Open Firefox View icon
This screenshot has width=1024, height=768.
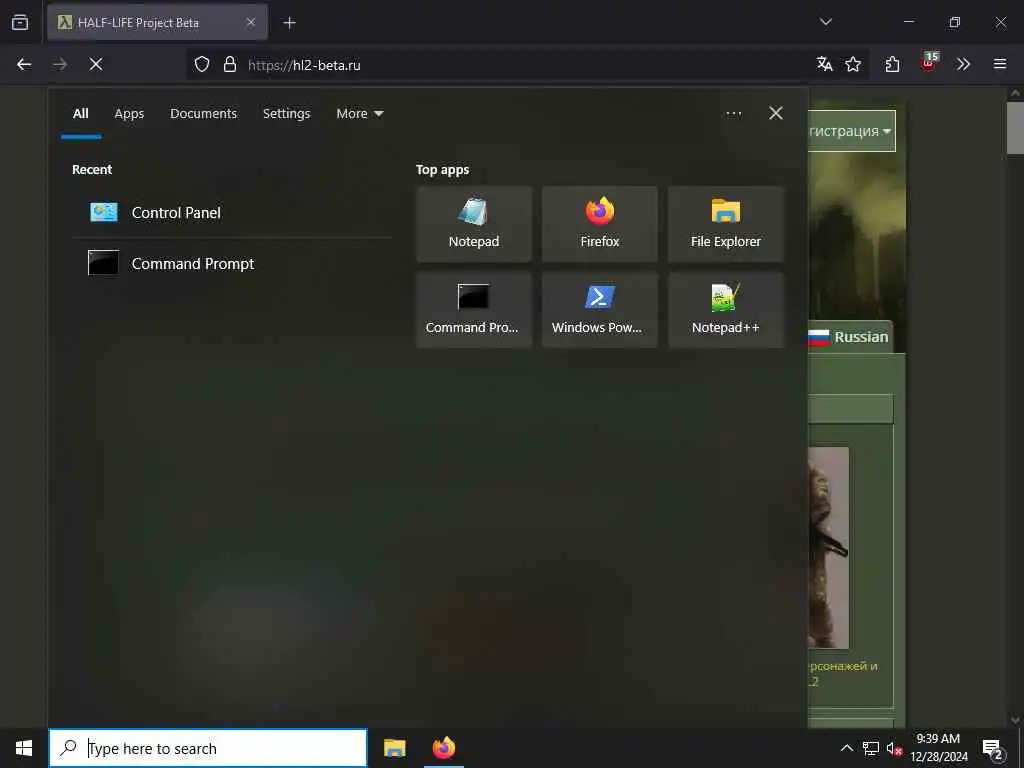pos(20,22)
